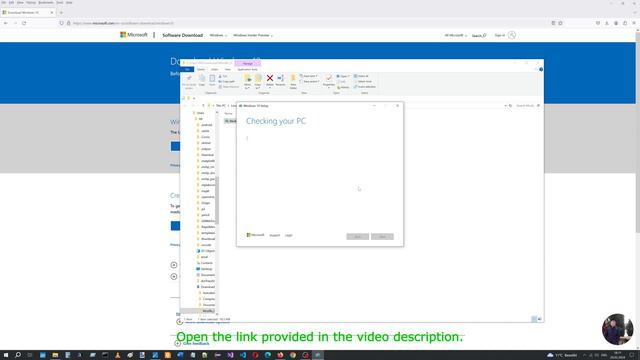Click the Move to icon in File Explorer ribbon
Image resolution: width=640 pixels, height=360 pixels.
point(247,79)
